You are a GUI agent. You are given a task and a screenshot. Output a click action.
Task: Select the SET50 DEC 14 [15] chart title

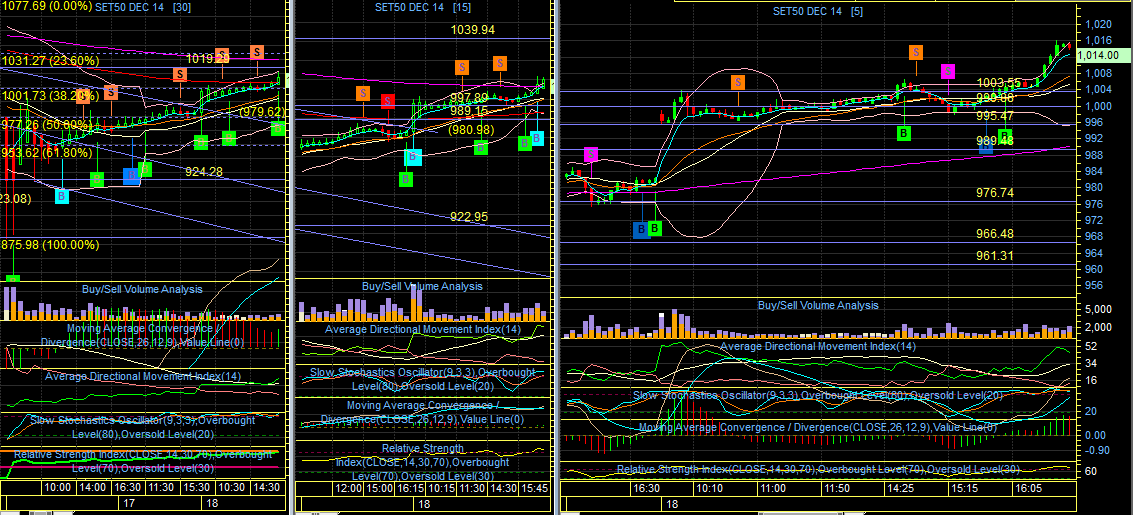pos(423,8)
